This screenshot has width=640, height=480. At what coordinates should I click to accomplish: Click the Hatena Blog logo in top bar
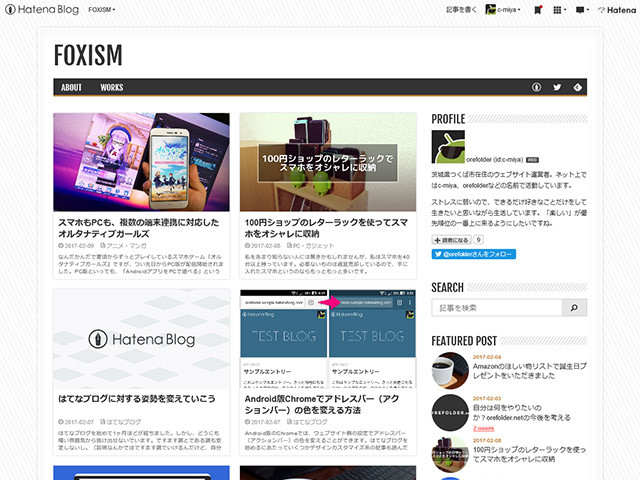[x=42, y=9]
